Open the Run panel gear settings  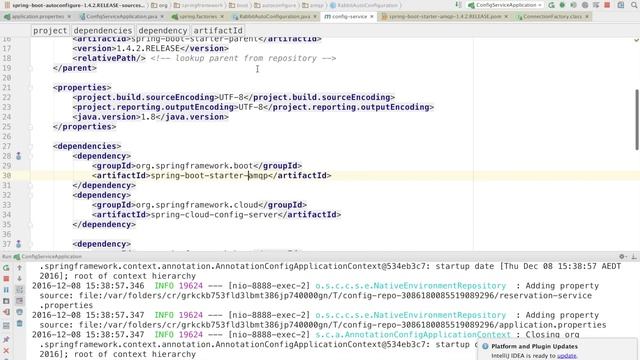point(622,256)
